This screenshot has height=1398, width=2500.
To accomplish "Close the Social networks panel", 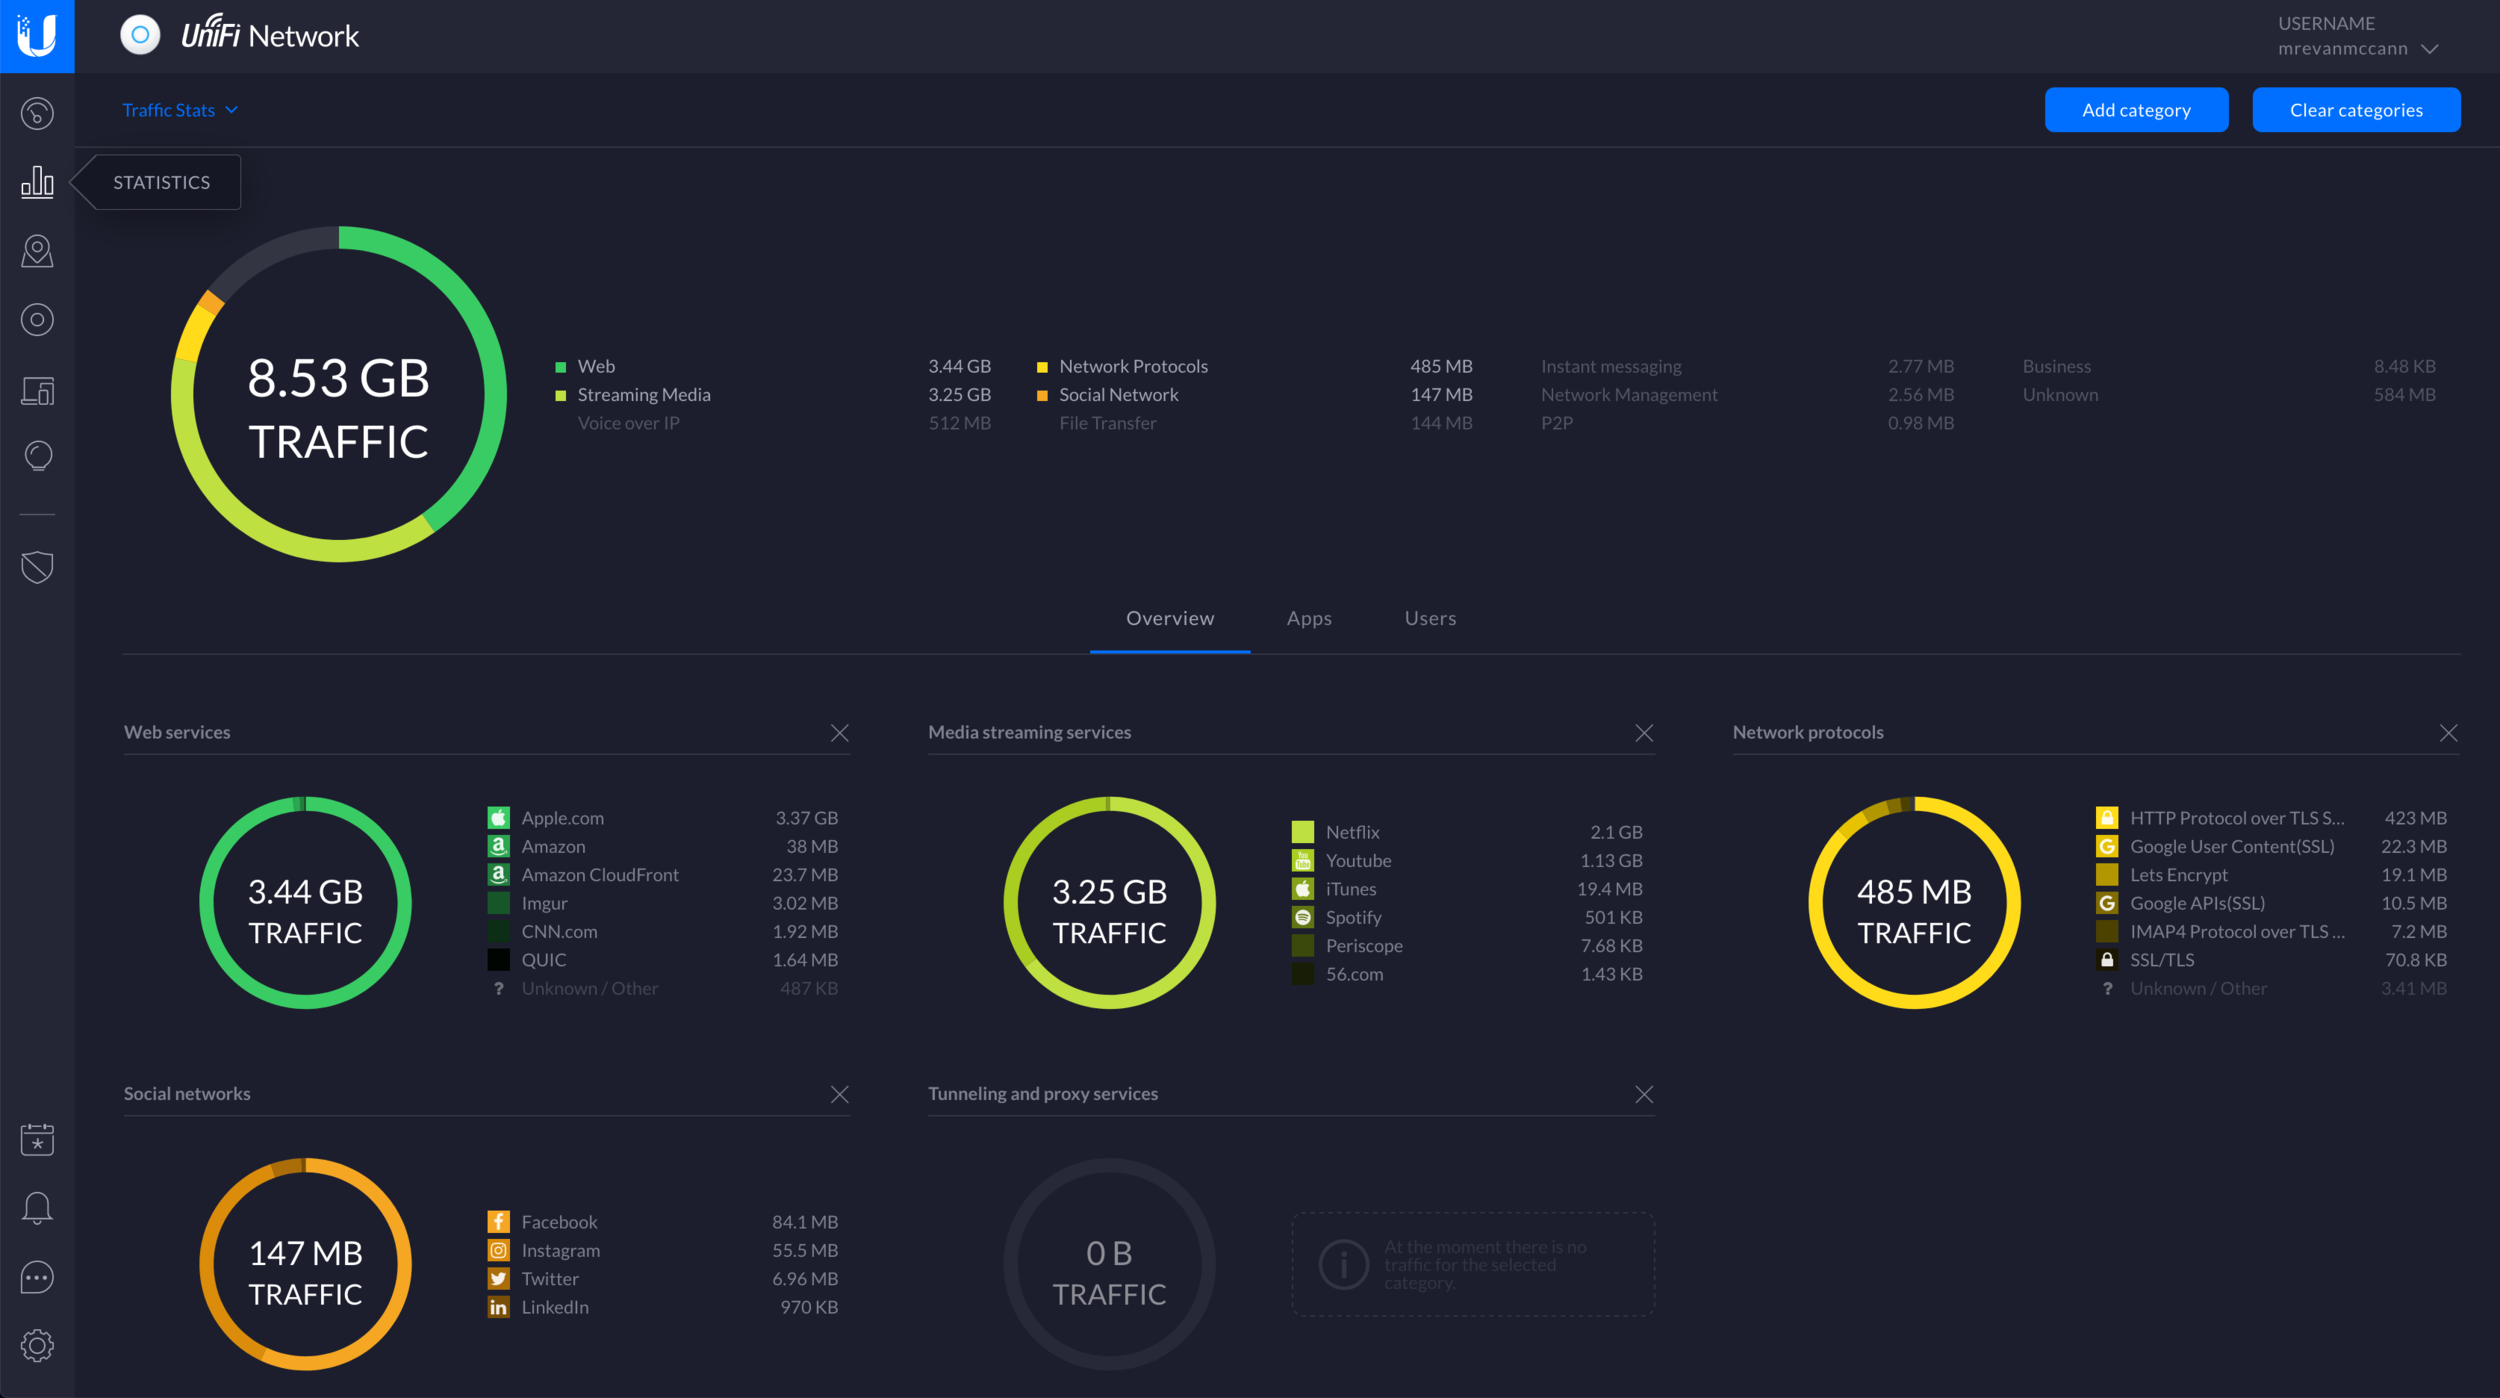I will pos(839,1094).
